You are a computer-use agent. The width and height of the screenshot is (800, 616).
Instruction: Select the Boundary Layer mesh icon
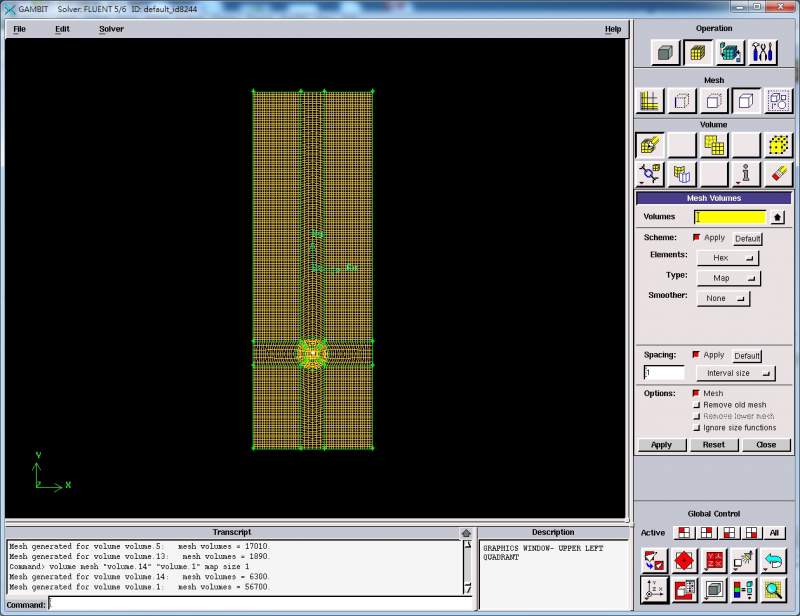(650, 100)
